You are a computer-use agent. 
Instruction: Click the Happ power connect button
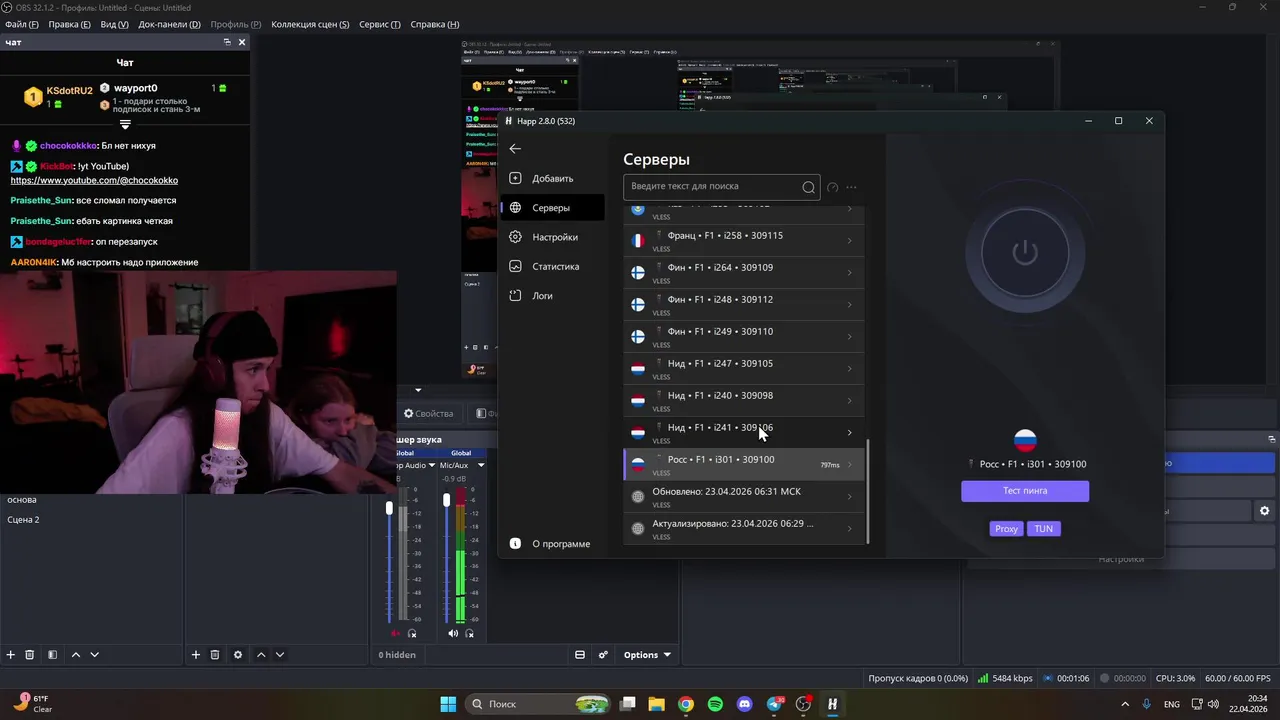click(1025, 253)
